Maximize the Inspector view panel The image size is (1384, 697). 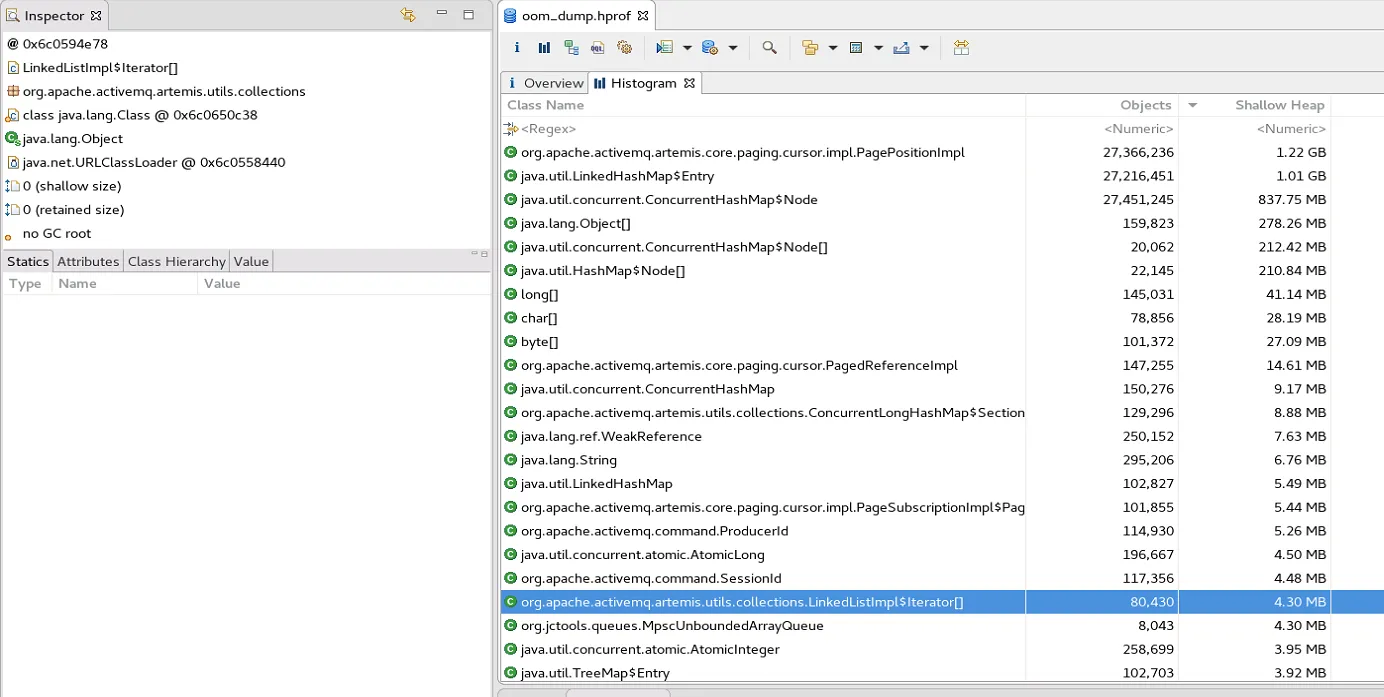pyautogui.click(x=468, y=14)
